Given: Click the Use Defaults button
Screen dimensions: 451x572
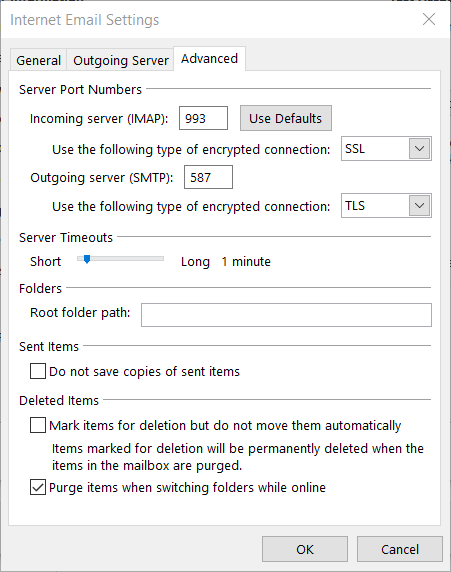Looking at the screenshot, I should click(x=286, y=118).
